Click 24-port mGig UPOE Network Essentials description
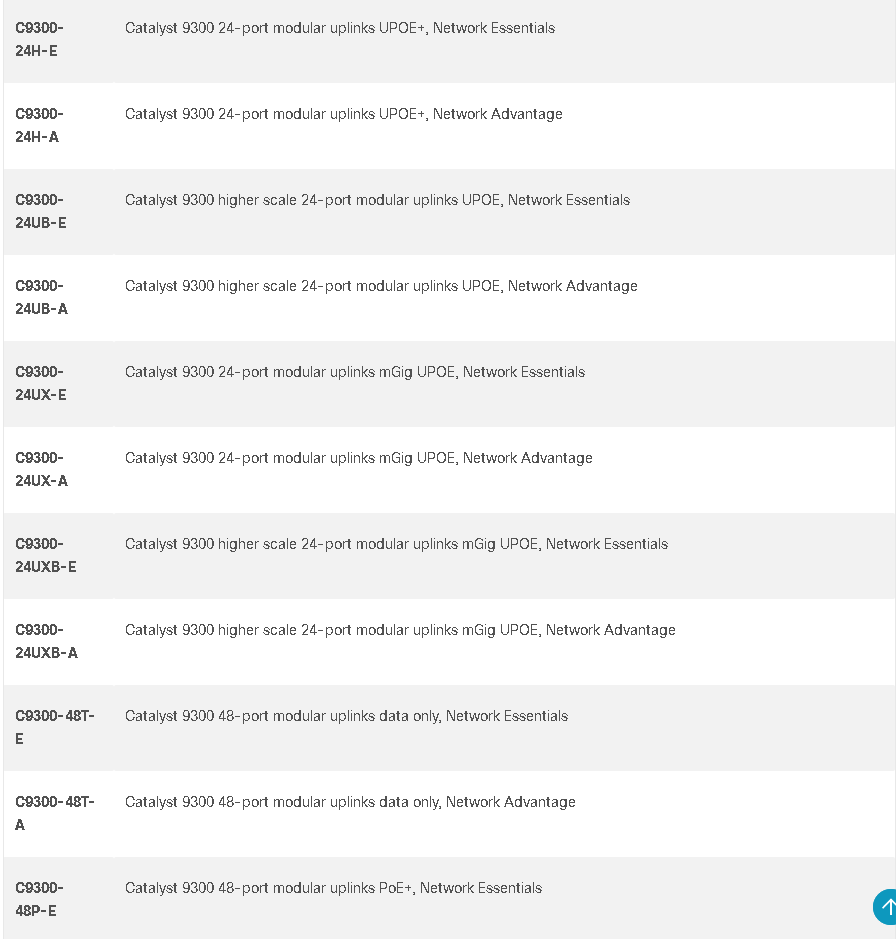Image resolution: width=896 pixels, height=939 pixels. (355, 372)
